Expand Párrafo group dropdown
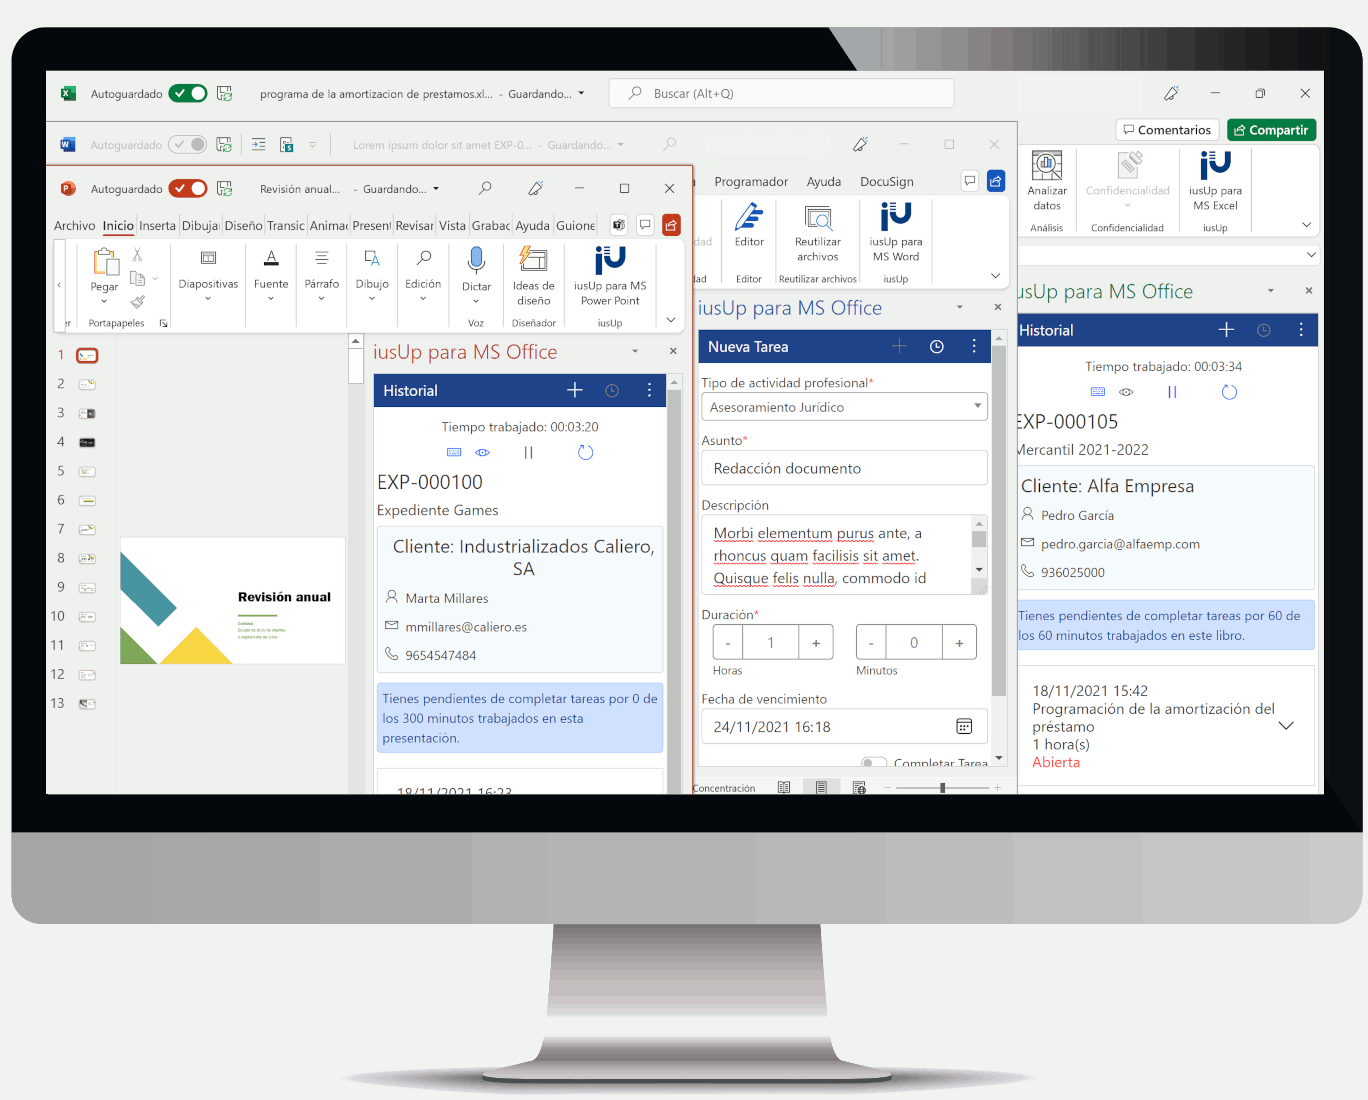 tap(322, 298)
